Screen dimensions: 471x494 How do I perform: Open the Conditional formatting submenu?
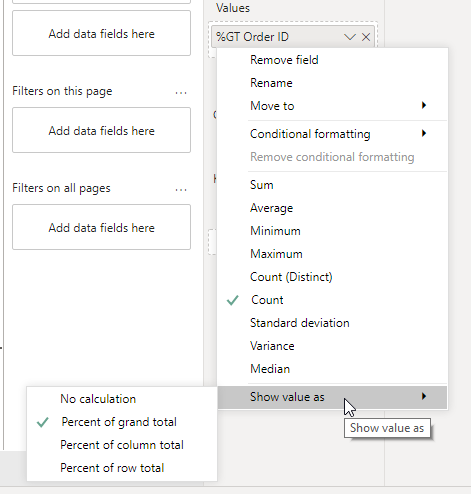pos(332,134)
